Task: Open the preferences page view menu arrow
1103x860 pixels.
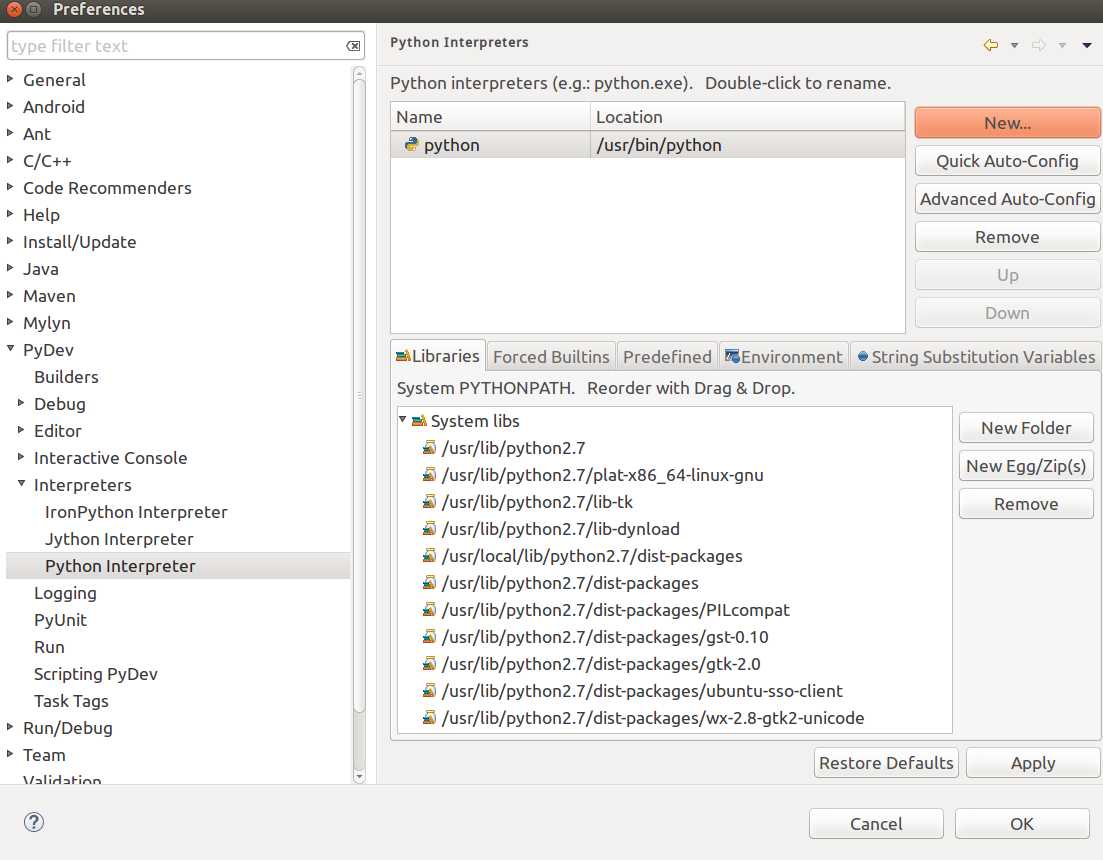Action: pyautogui.click(x=1087, y=46)
